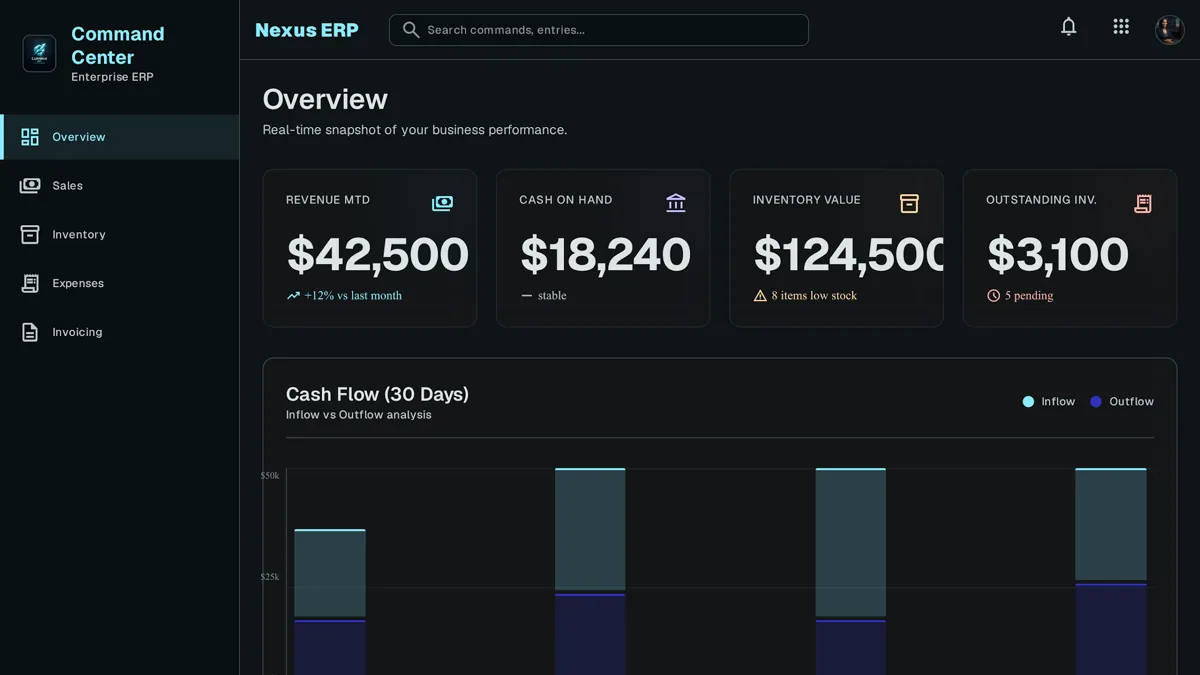The image size is (1200, 675).
Task: Click the Inventory Value archive icon
Action: [909, 203]
